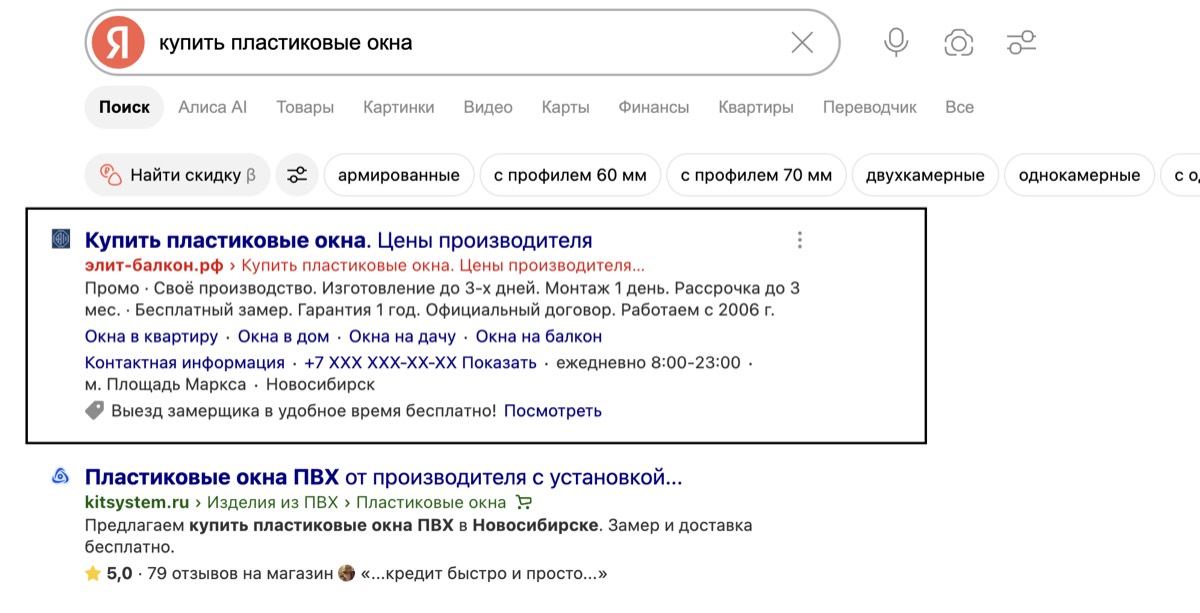Select the Поиск tab
This screenshot has width=1200, height=613.
click(124, 107)
